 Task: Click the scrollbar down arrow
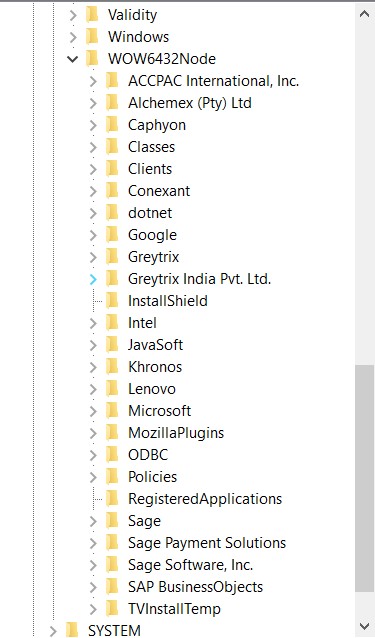(x=364, y=626)
